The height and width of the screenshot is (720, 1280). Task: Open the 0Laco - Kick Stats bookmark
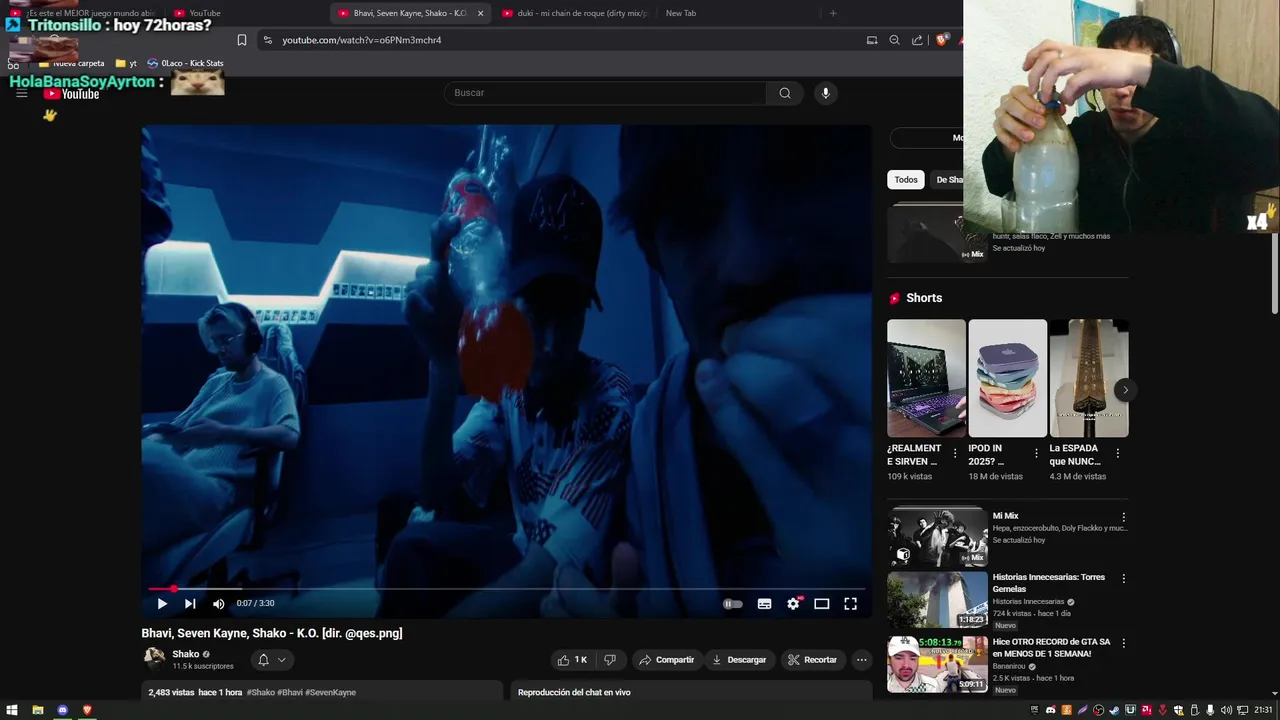click(x=185, y=63)
